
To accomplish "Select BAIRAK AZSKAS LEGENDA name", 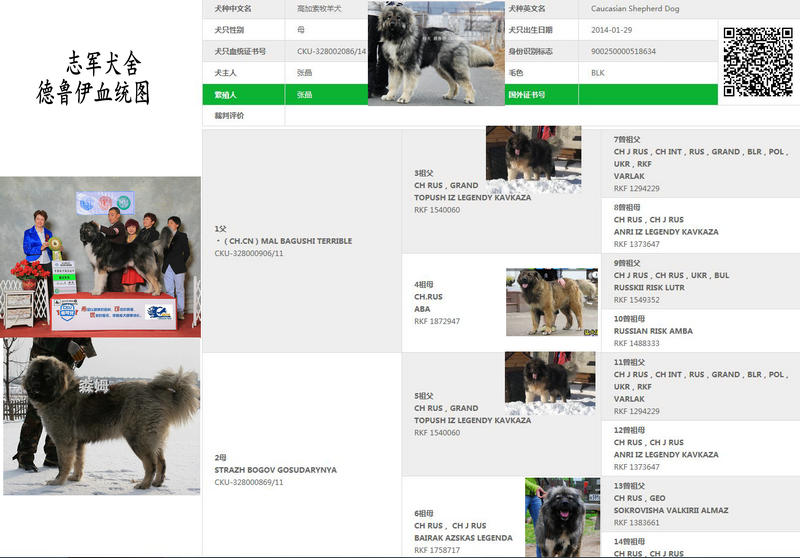I will (x=463, y=538).
